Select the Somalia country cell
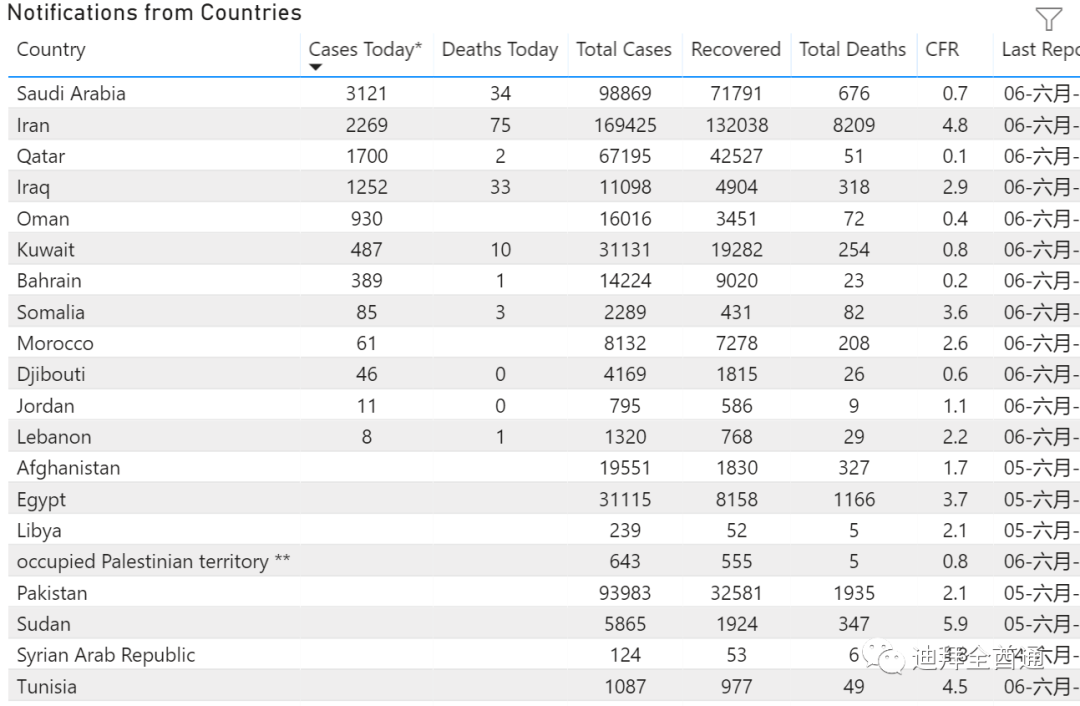The height and width of the screenshot is (706, 1080). click(50, 313)
